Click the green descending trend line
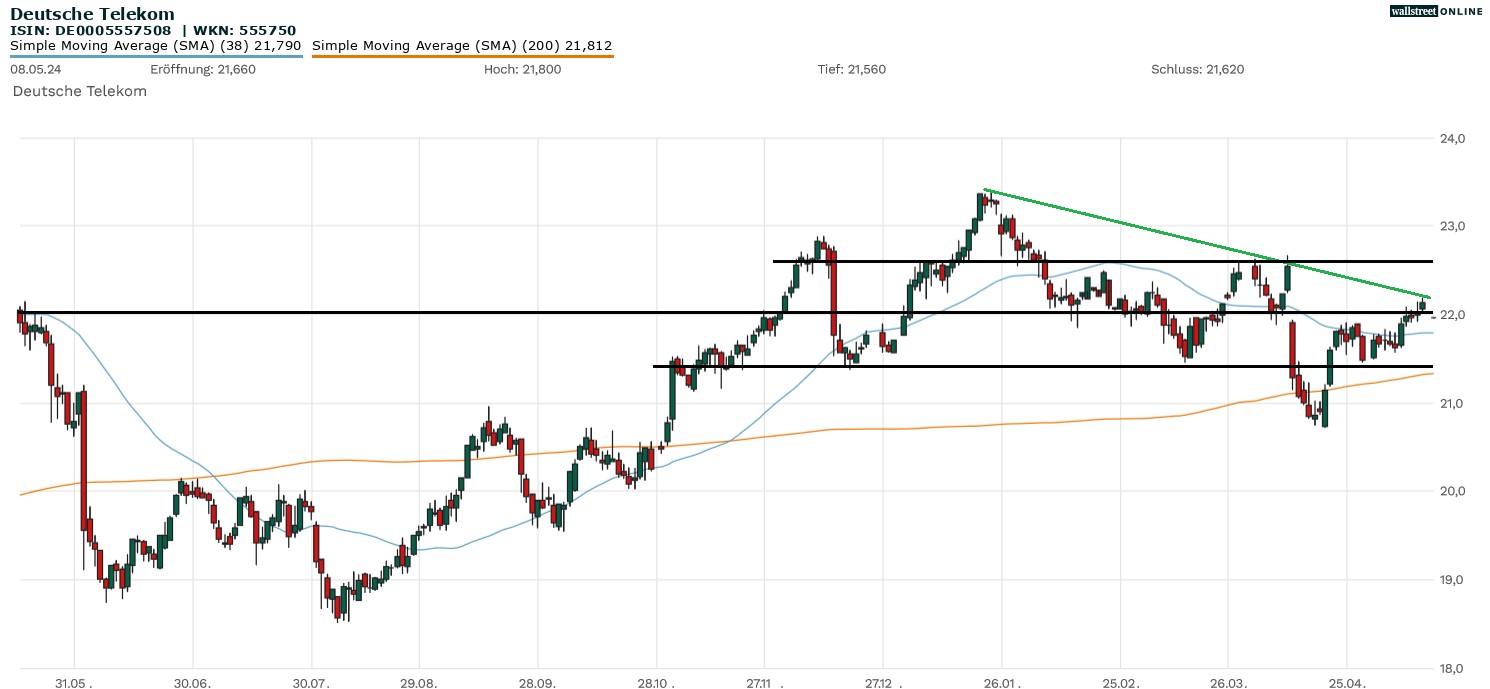 (1207, 243)
